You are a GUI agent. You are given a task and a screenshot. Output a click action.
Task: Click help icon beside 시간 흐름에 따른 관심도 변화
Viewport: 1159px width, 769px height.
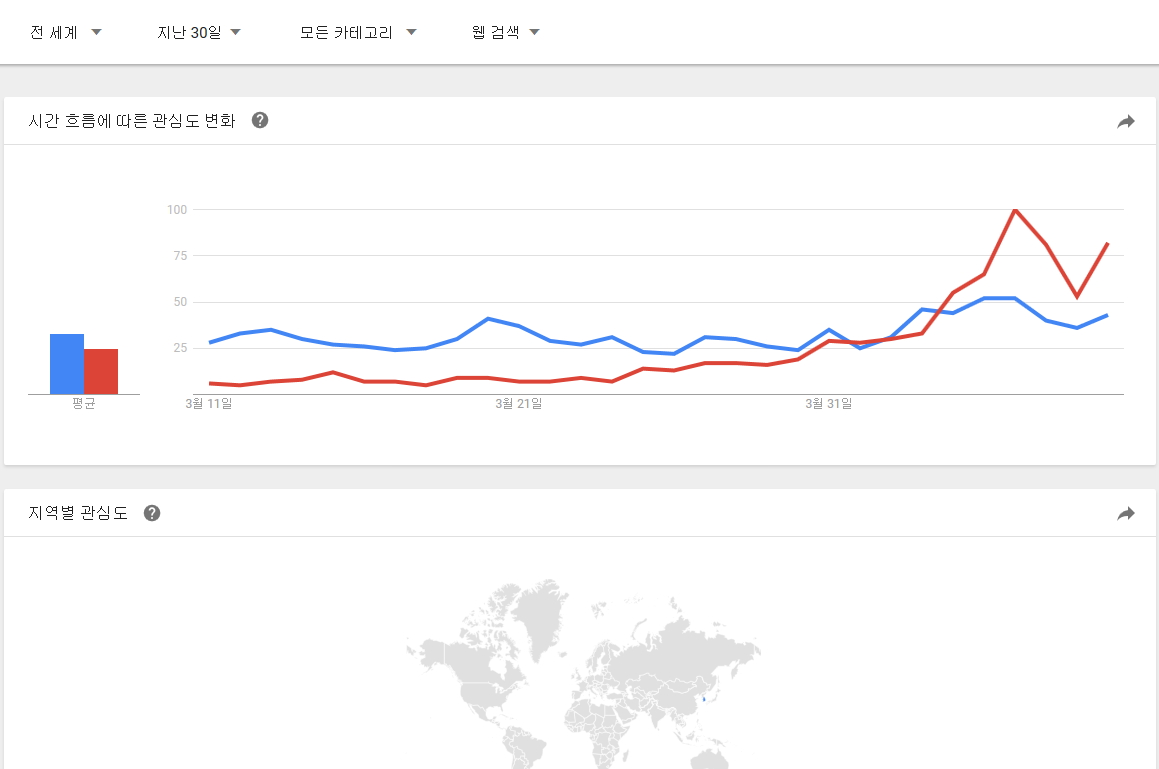pos(260,121)
